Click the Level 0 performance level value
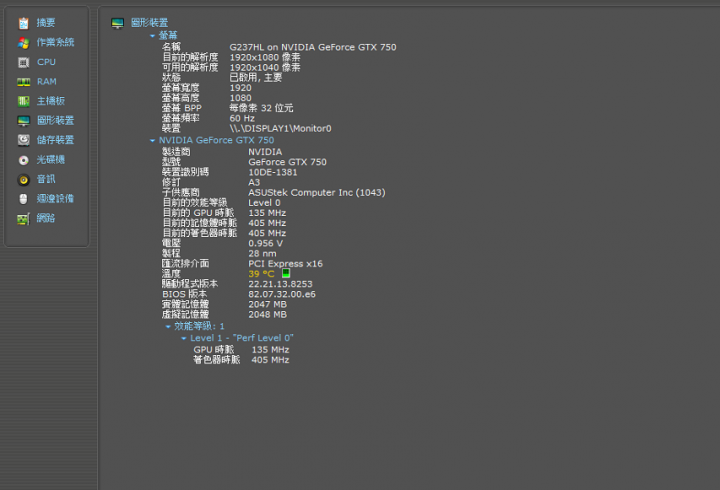This screenshot has height=490, width=720. tap(264, 203)
